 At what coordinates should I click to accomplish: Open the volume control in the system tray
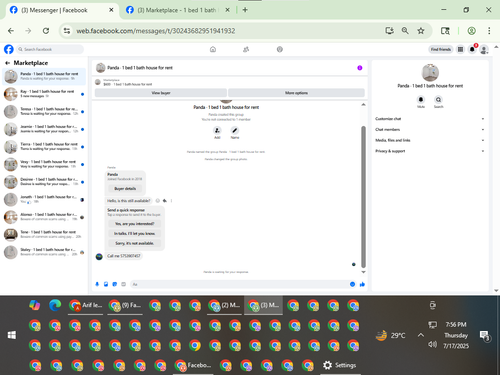pyautogui.click(x=432, y=344)
